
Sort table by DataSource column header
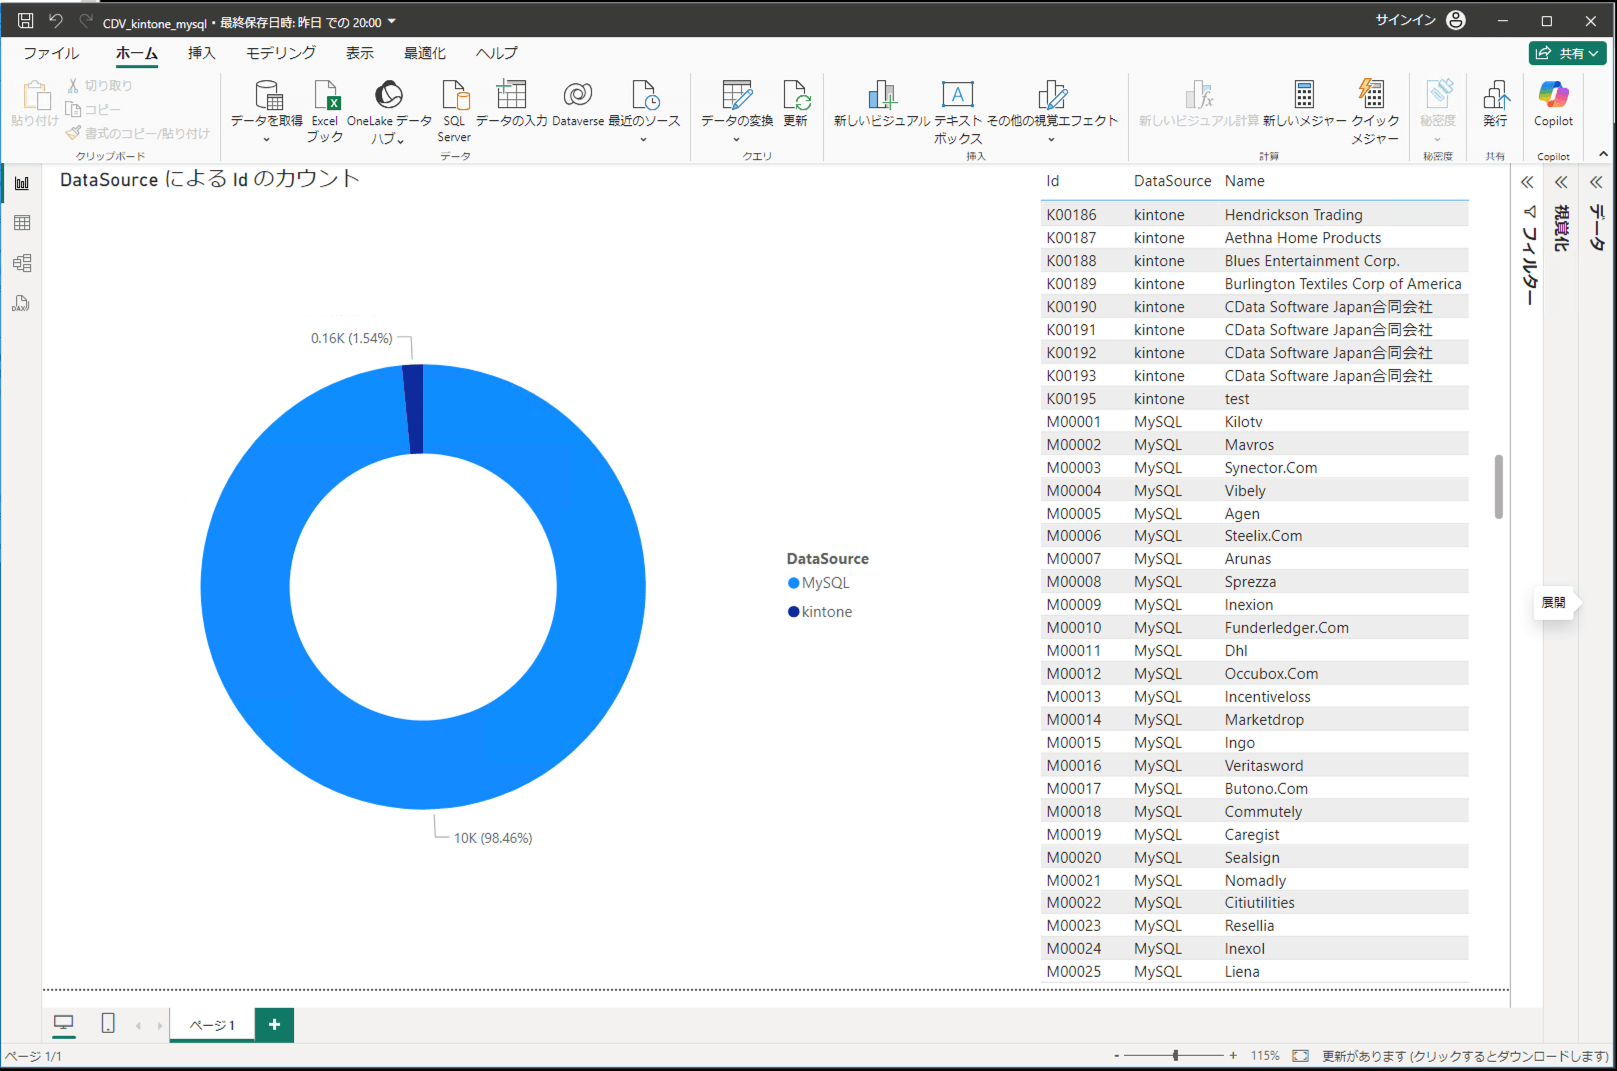point(1172,181)
